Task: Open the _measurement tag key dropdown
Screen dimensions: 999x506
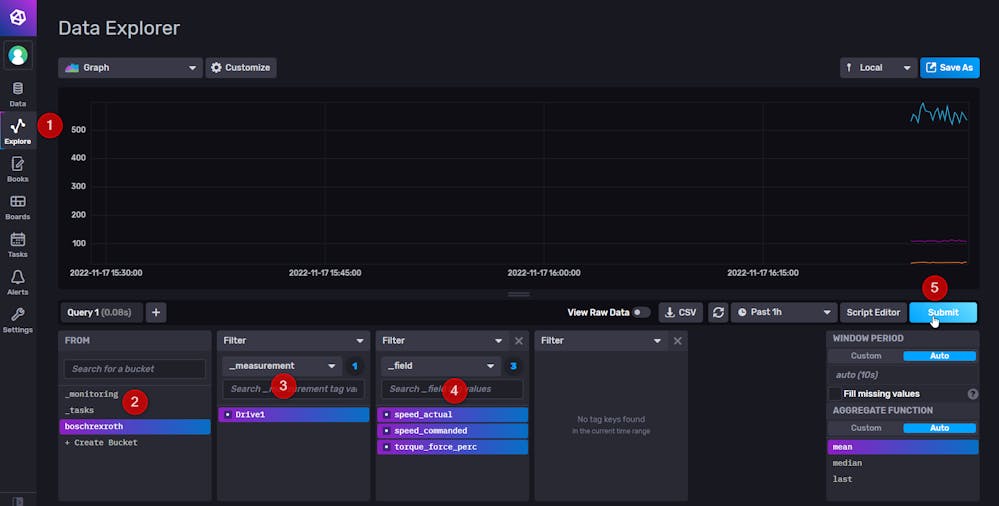Action: coord(282,366)
